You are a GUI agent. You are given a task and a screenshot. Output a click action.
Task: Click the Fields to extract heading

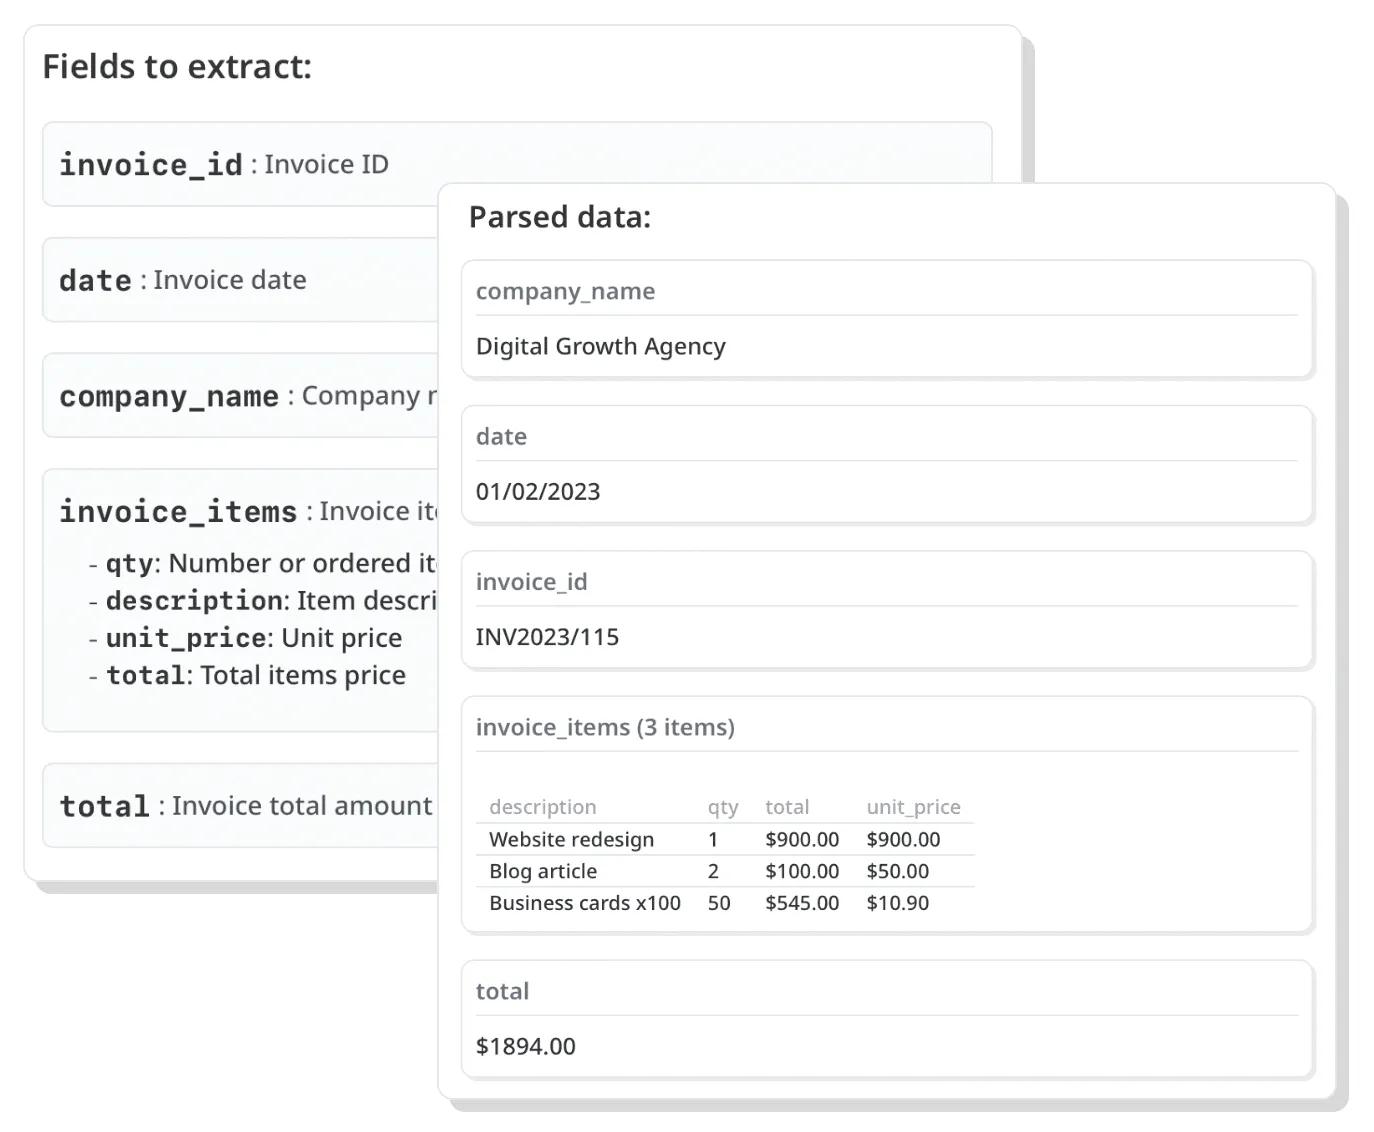click(177, 66)
